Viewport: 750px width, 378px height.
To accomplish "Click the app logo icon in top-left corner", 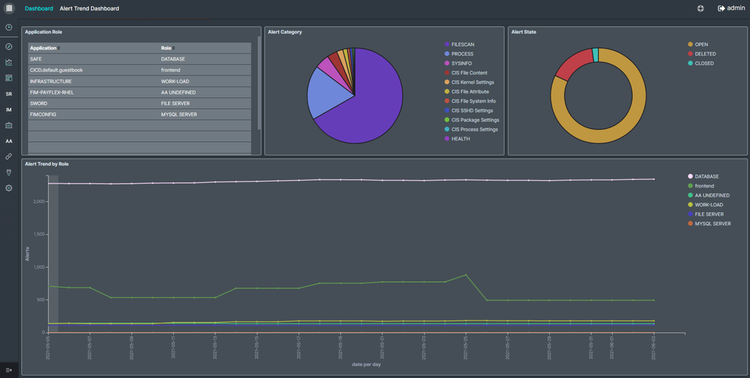I will point(9,8).
